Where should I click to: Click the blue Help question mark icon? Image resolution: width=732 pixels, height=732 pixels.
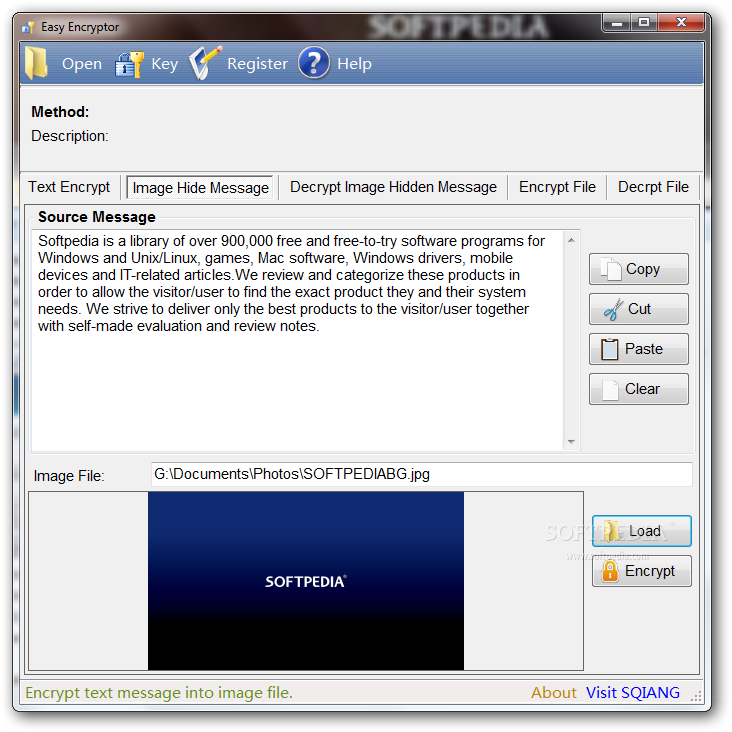click(314, 62)
